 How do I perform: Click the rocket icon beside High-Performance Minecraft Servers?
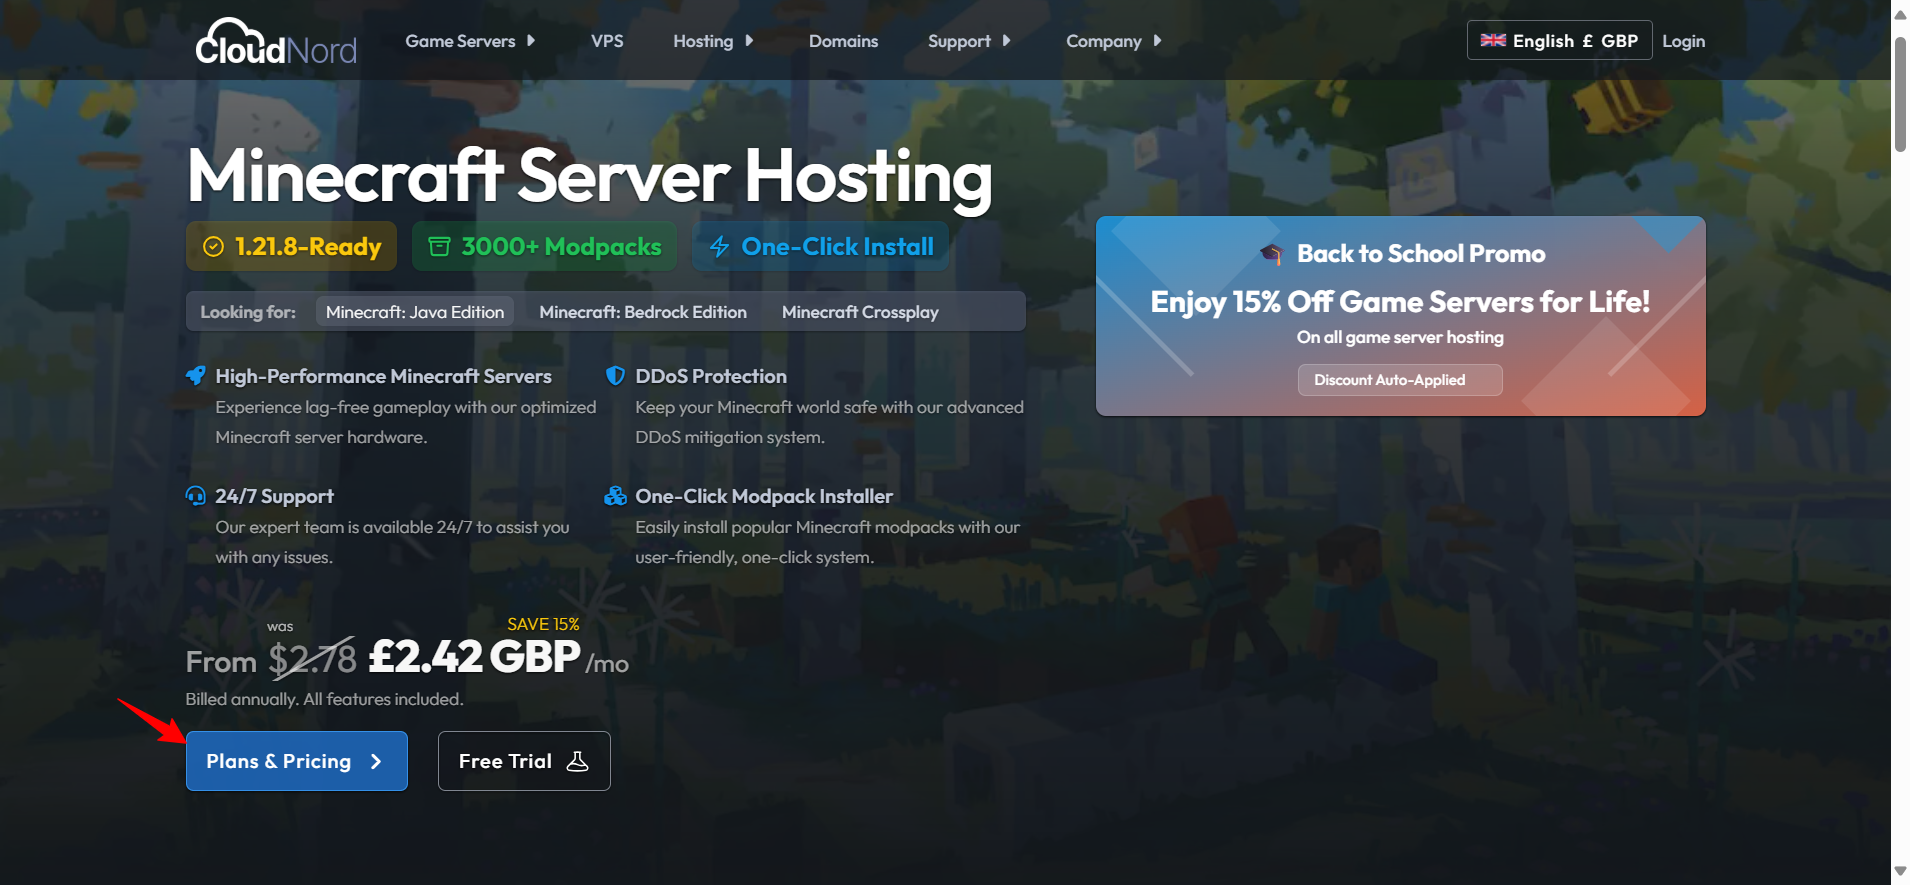point(196,376)
